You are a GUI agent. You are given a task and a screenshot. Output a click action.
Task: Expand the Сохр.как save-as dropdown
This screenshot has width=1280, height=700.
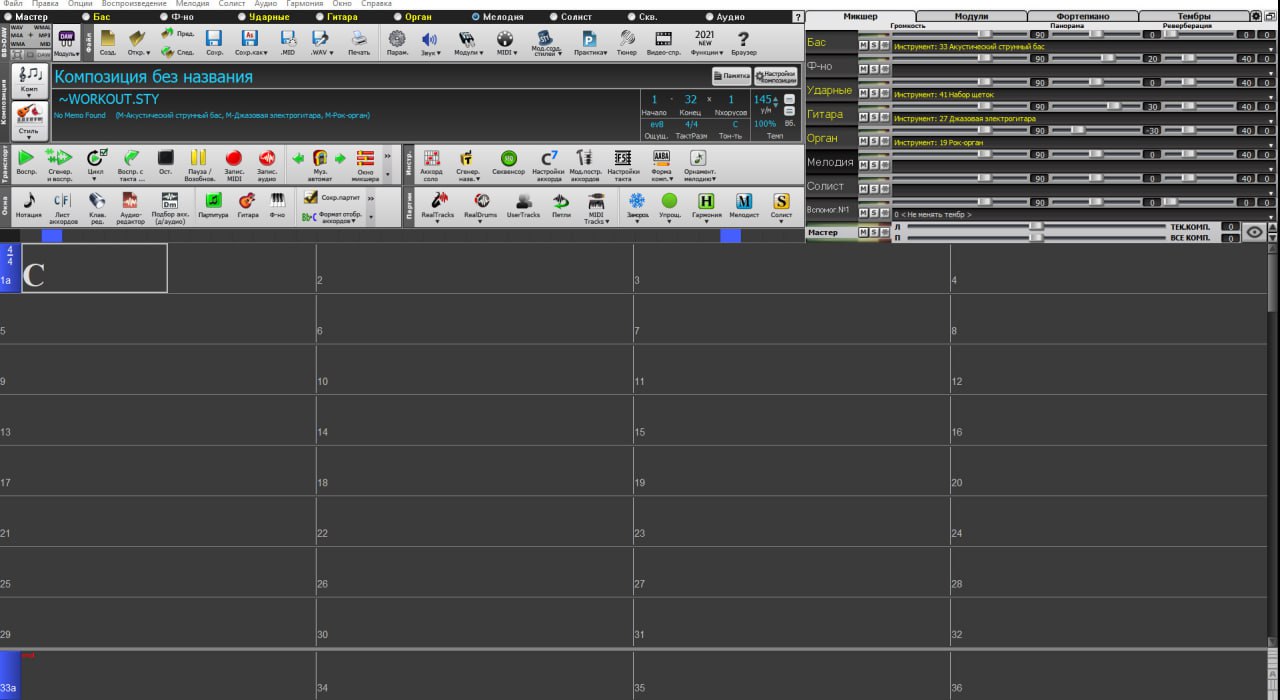coord(251,42)
